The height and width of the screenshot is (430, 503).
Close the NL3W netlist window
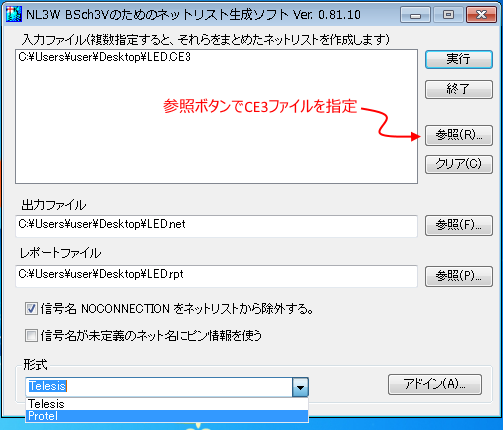click(x=481, y=15)
